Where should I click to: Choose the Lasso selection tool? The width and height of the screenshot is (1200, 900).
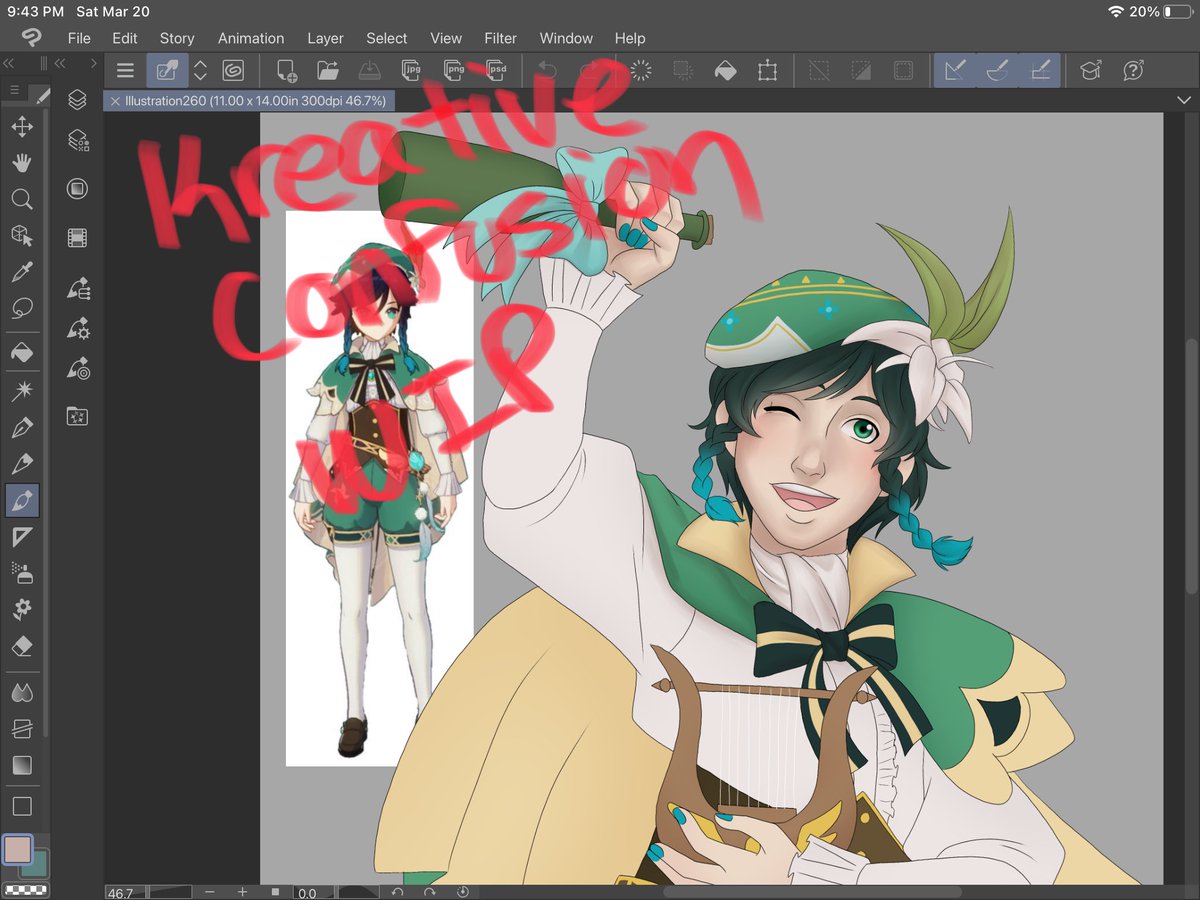click(22, 308)
